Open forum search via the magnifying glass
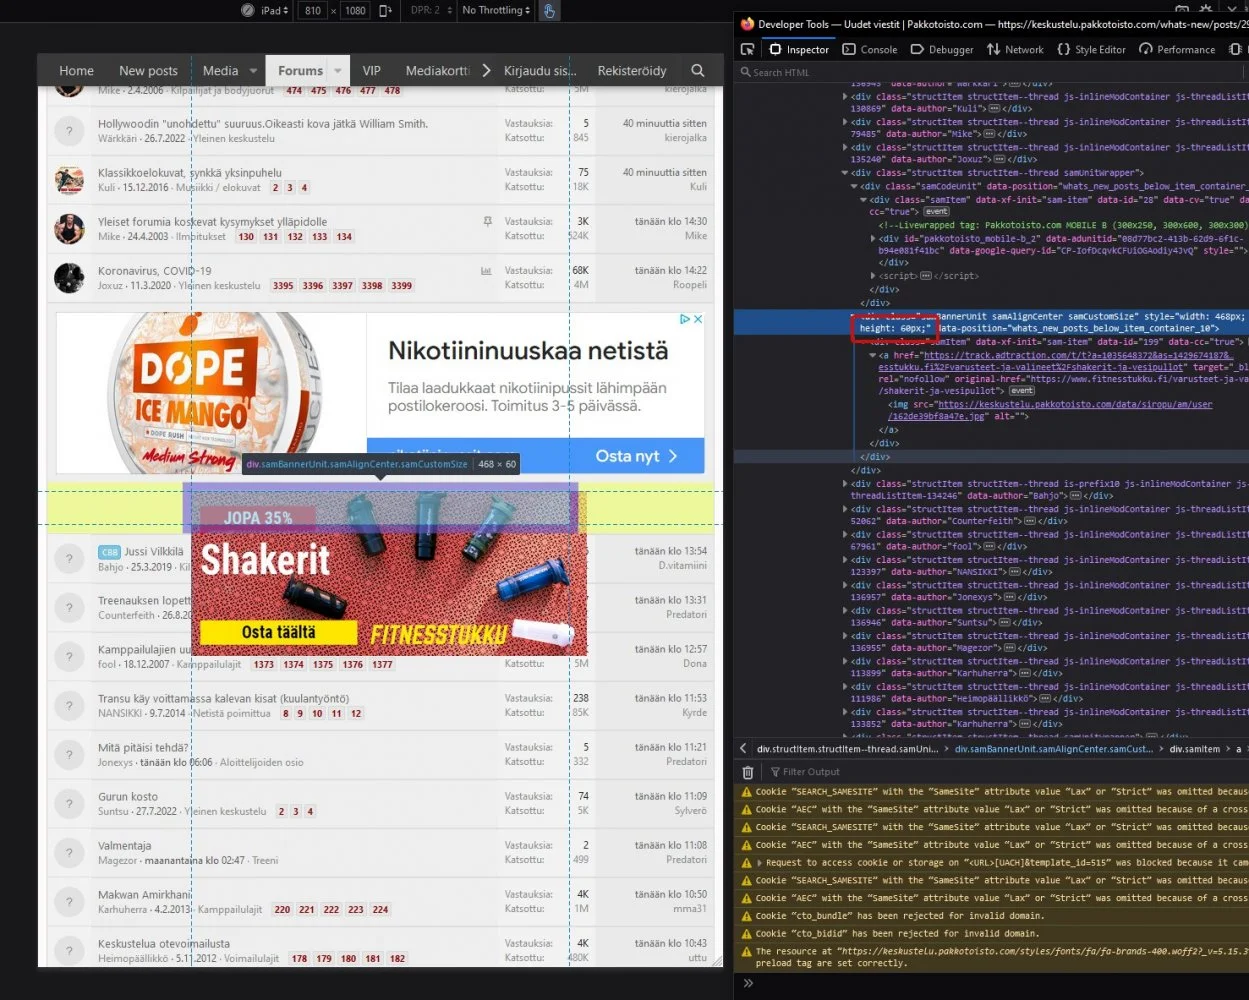 click(696, 70)
